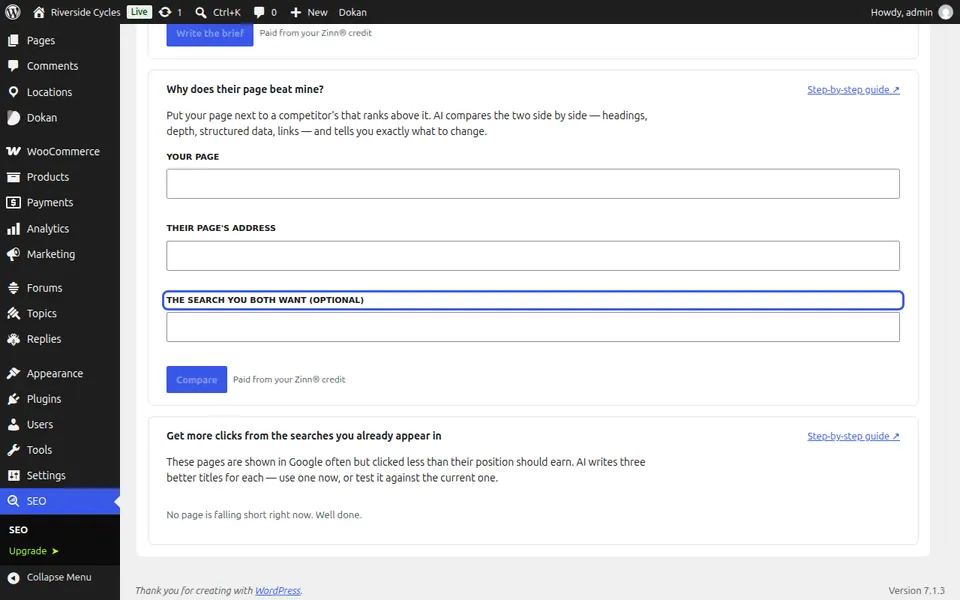The image size is (960, 600).
Task: Click the Pages sidebar icon
Action: coord(13,40)
